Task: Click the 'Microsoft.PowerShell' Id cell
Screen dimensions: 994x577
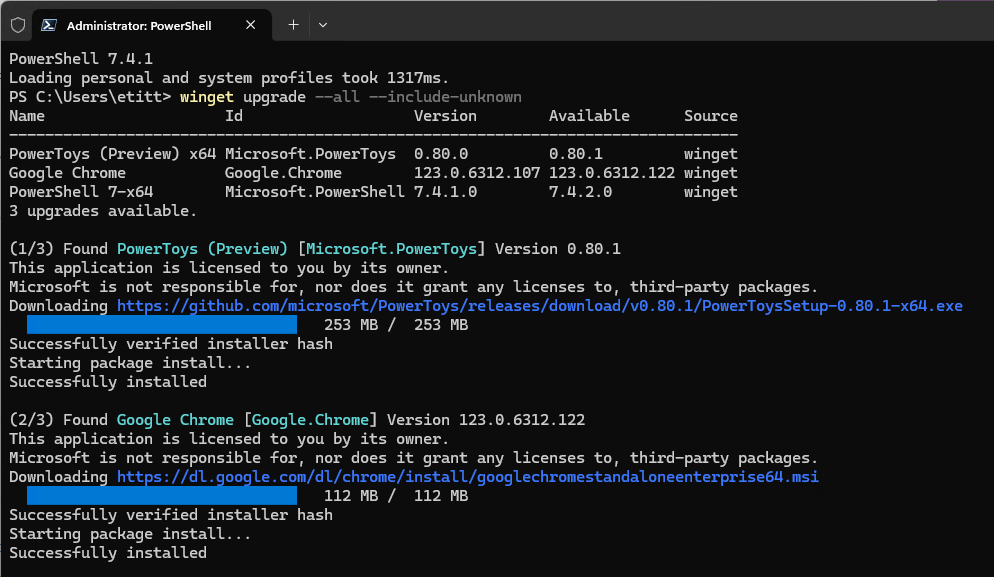Action: click(x=314, y=192)
